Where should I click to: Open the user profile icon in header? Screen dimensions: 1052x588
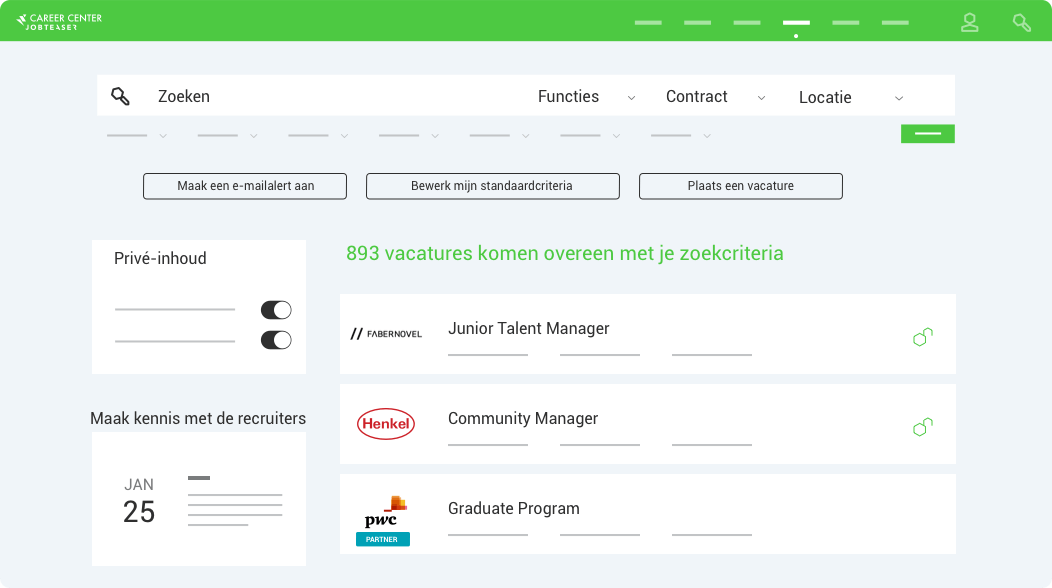969,23
